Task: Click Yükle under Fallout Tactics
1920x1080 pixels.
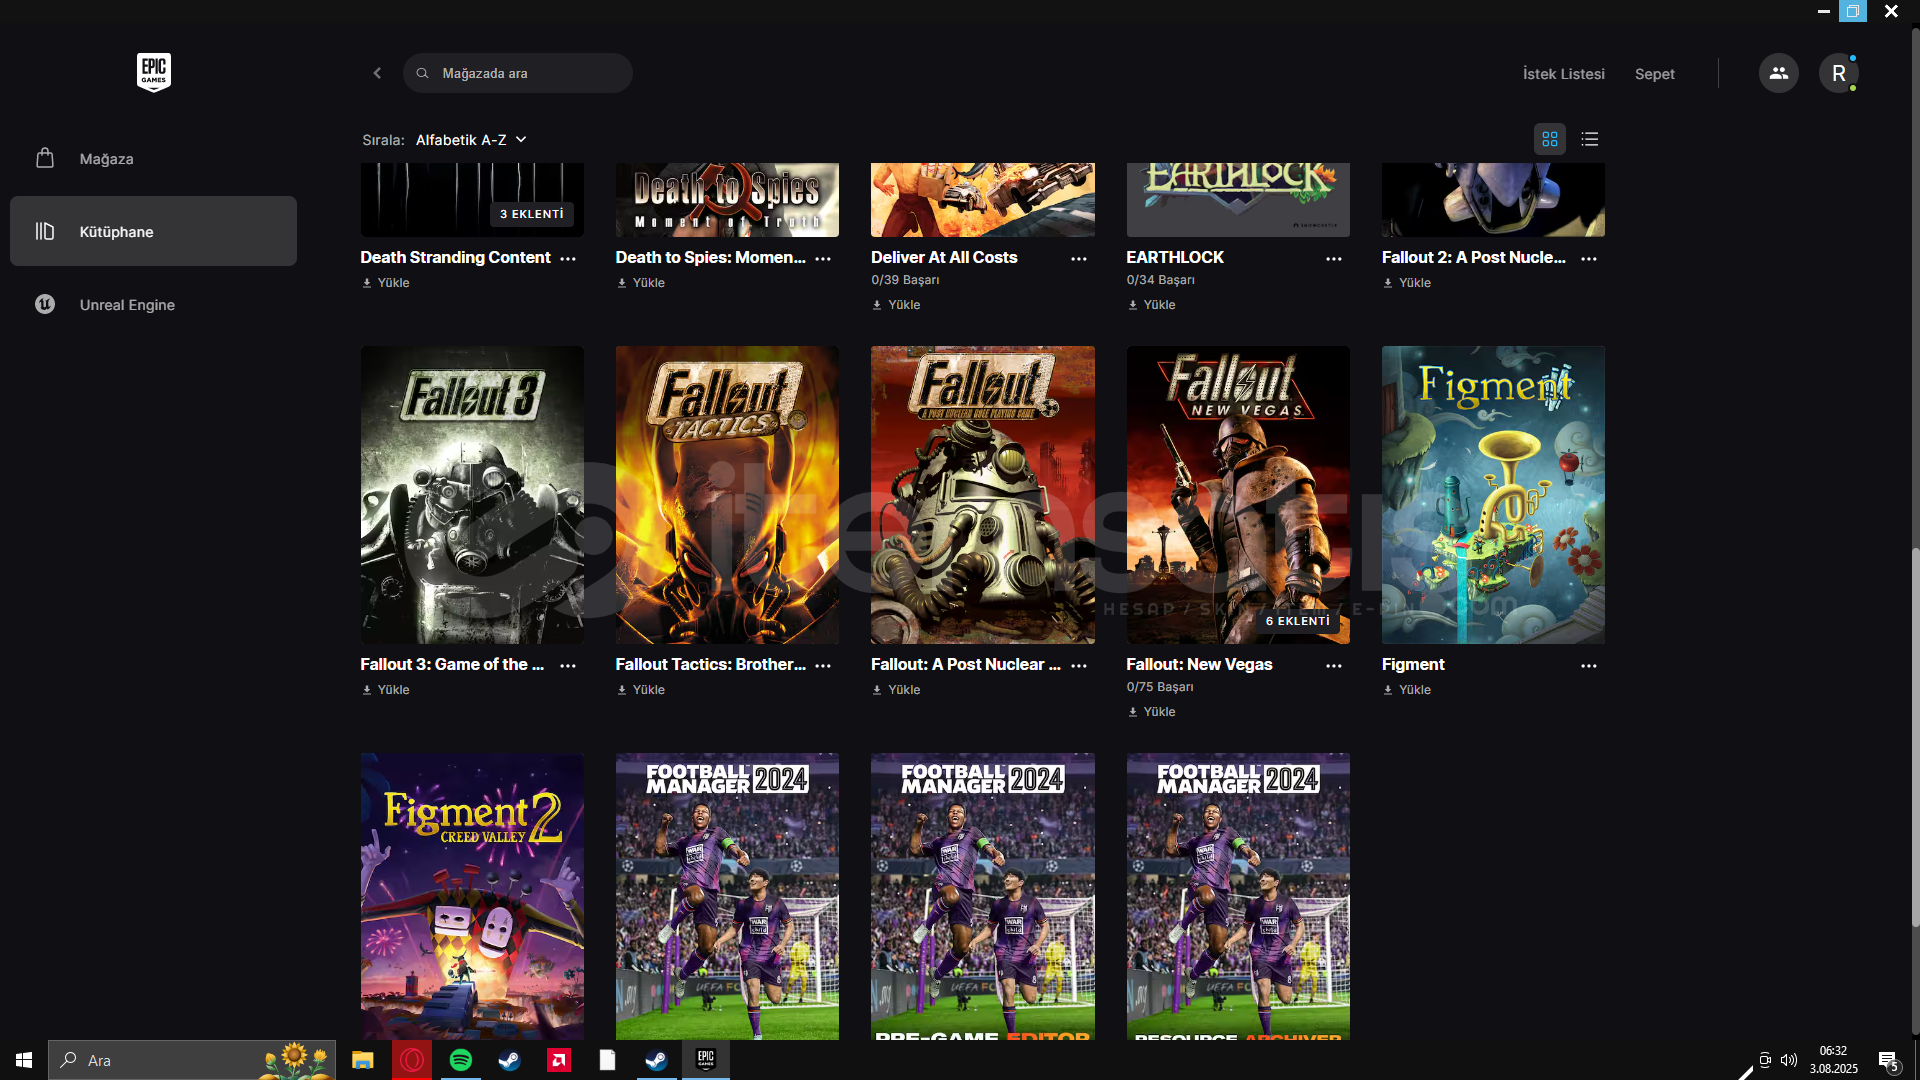Action: 641,690
